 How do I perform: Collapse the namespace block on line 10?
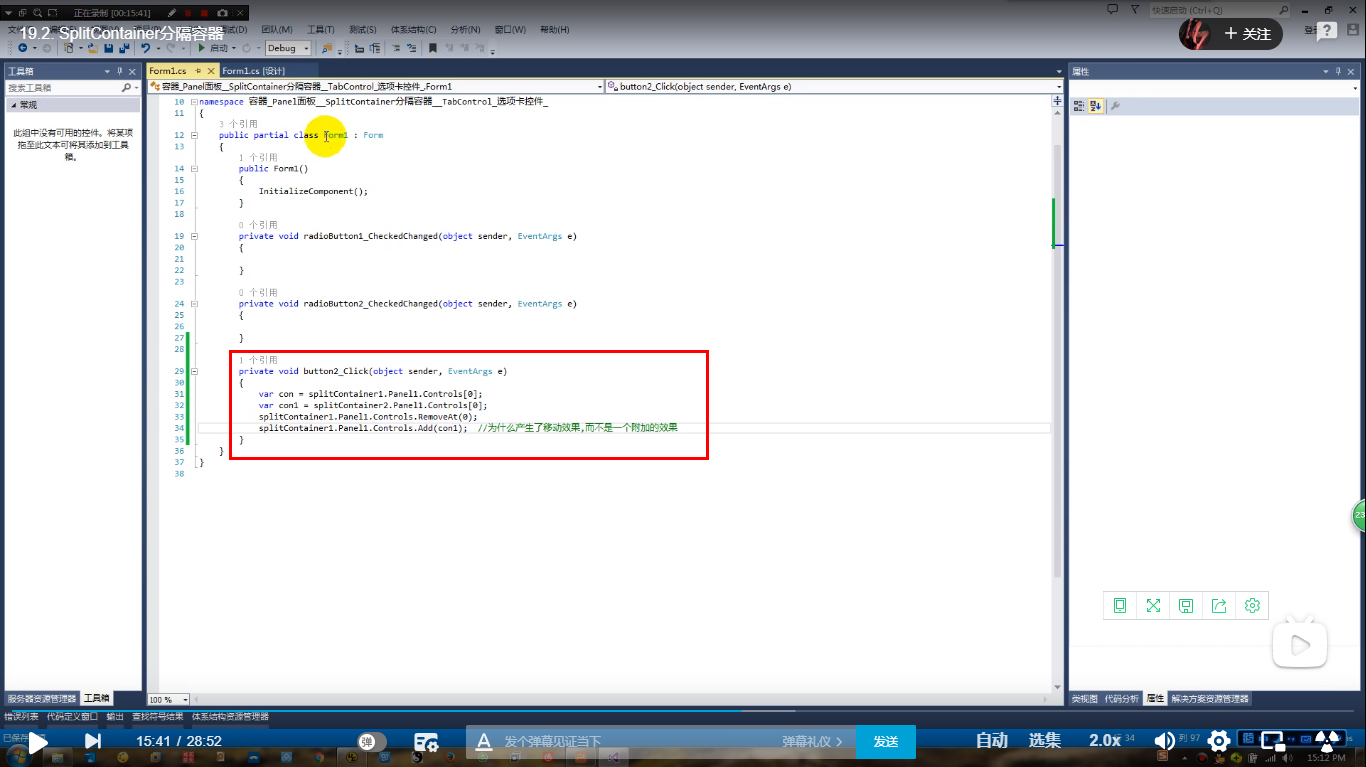(194, 102)
